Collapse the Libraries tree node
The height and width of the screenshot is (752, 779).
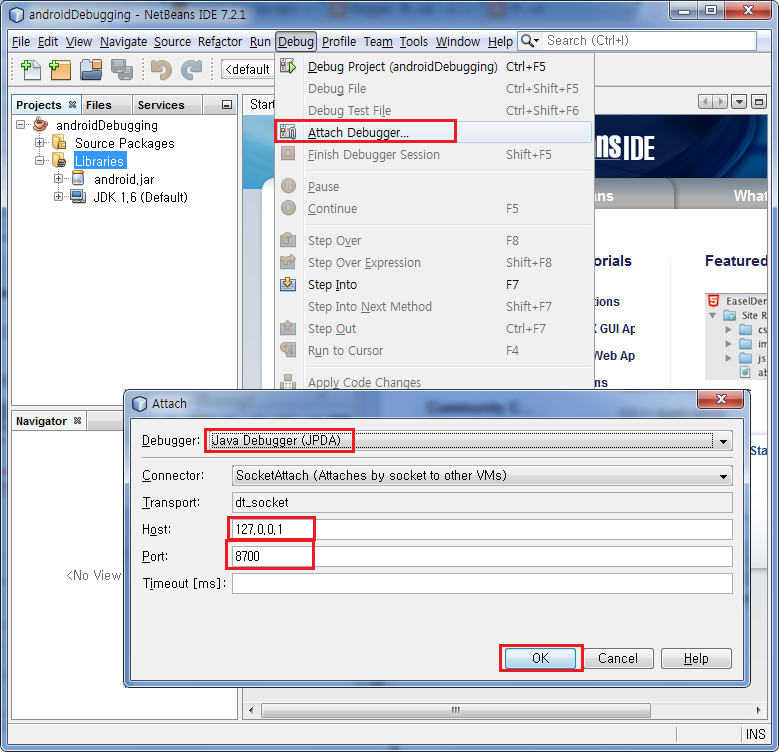click(39, 161)
